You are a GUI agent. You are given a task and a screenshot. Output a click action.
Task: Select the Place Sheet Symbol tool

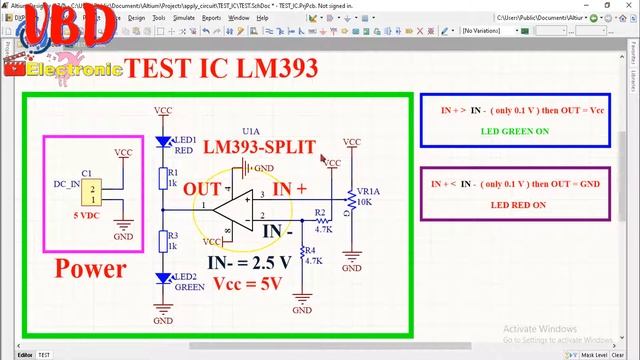pos(356,31)
